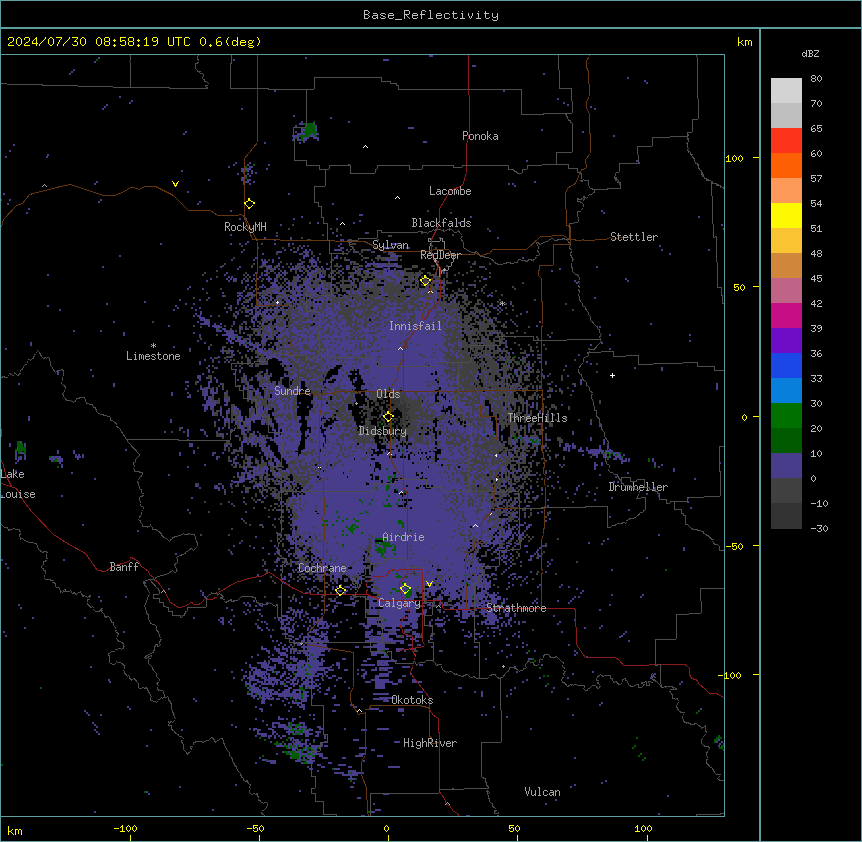Click the Banff town label

tap(124, 567)
